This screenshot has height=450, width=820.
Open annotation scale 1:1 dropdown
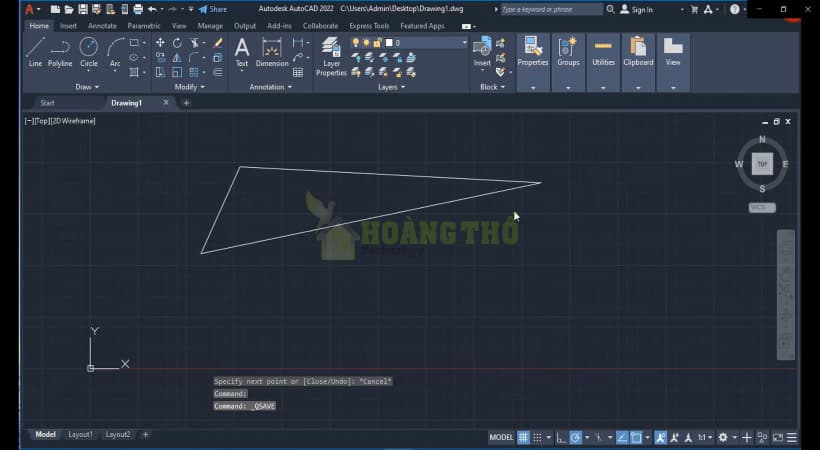click(704, 437)
